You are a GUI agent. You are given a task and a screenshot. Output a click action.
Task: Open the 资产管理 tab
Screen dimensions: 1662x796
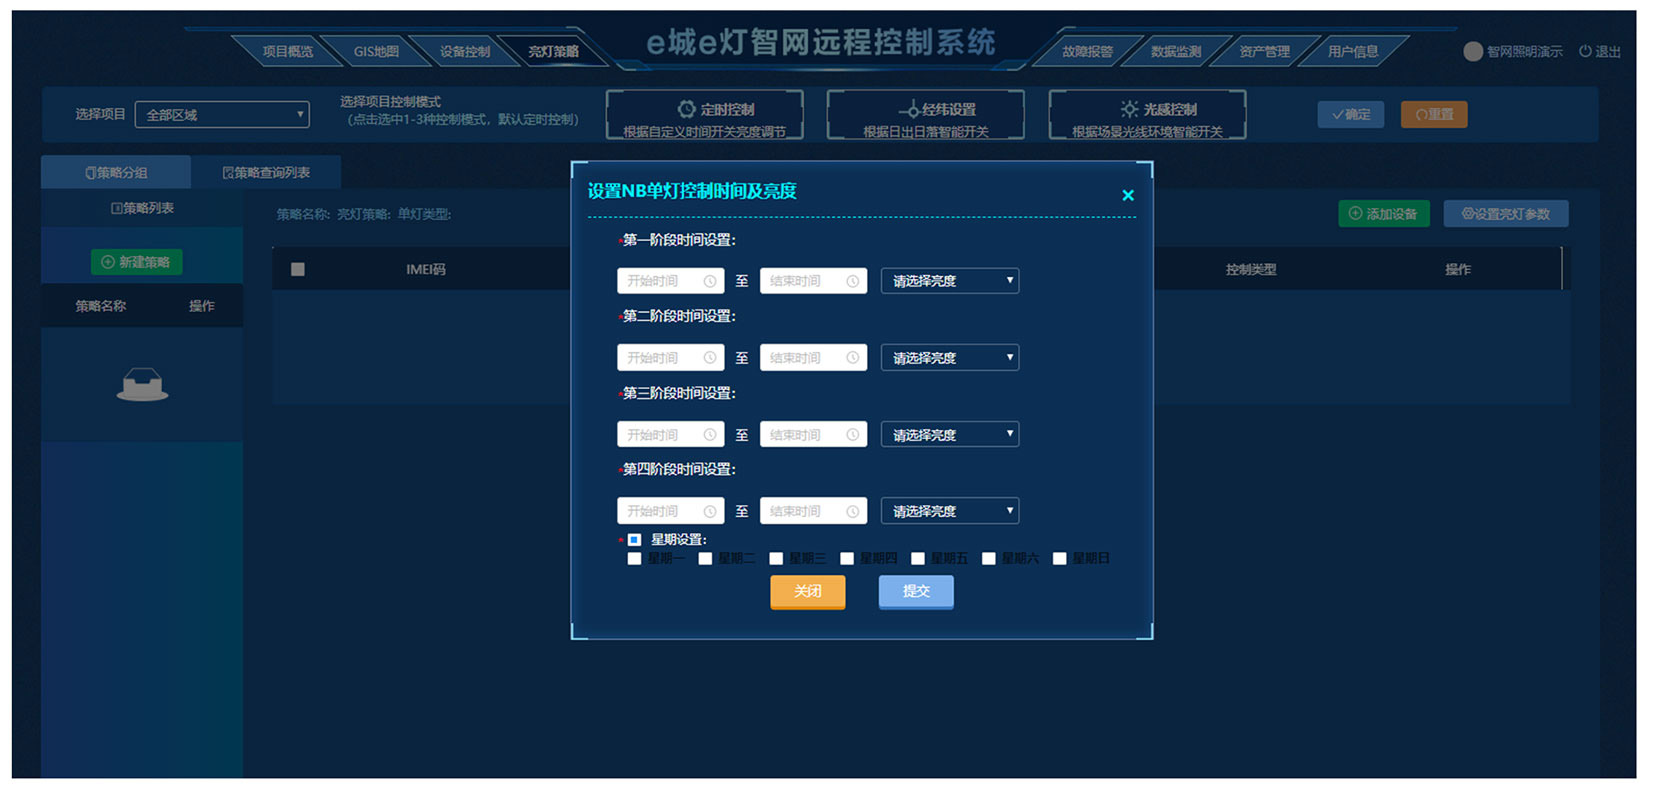click(x=1264, y=51)
